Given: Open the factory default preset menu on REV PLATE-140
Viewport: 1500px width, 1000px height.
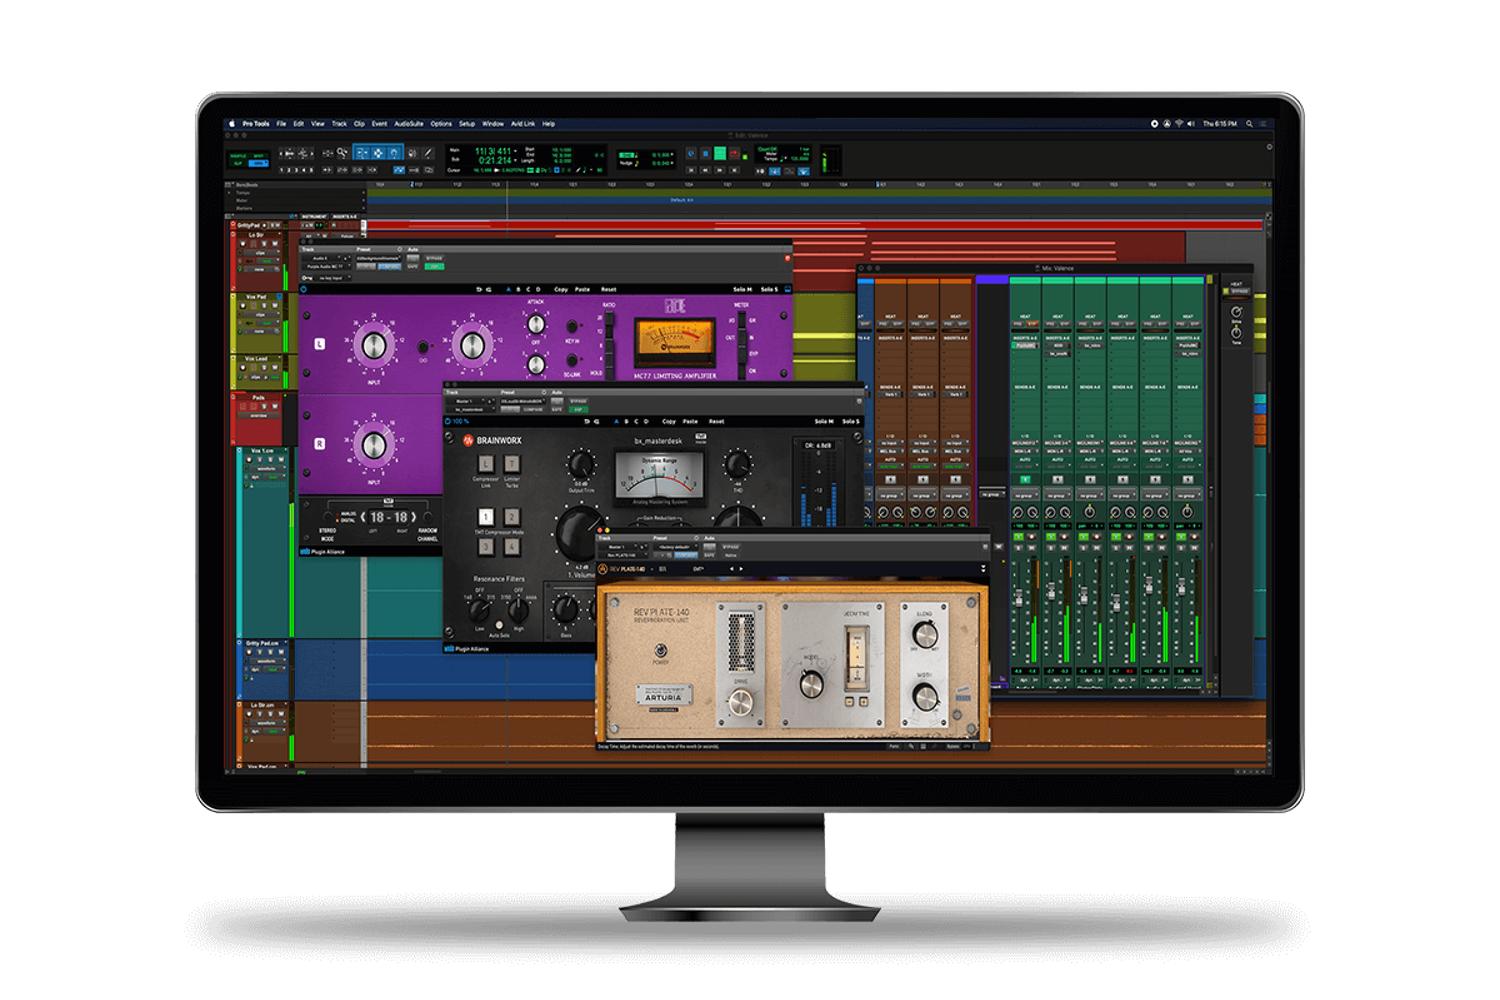Looking at the screenshot, I should click(675, 547).
